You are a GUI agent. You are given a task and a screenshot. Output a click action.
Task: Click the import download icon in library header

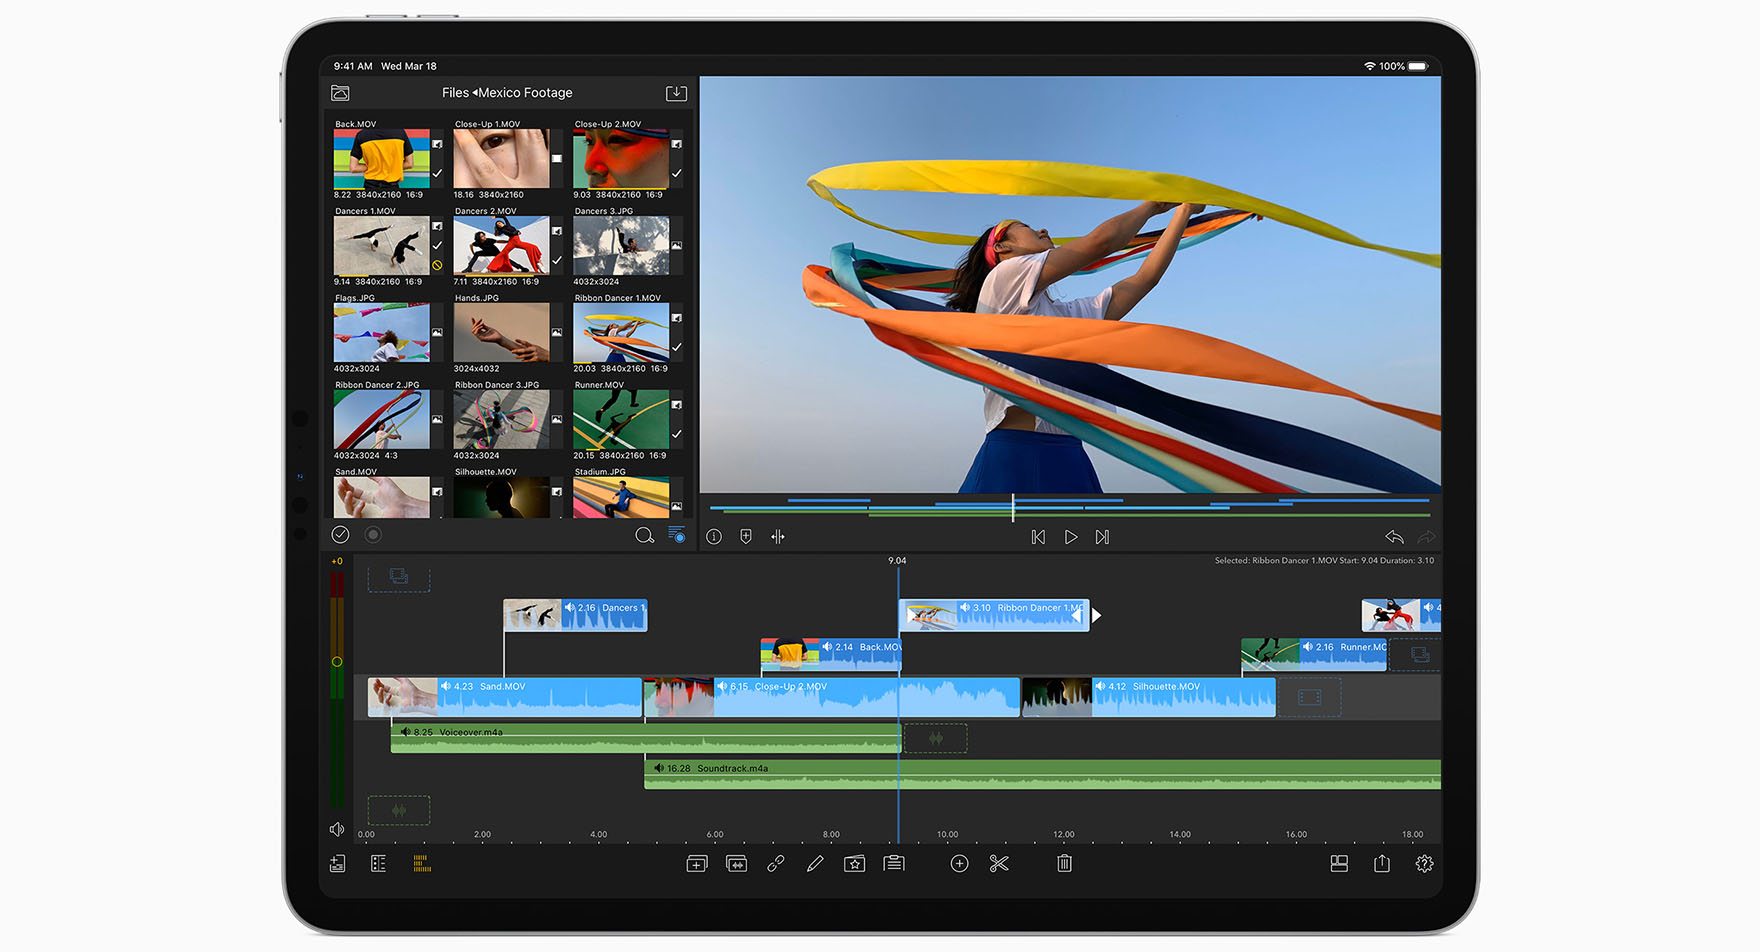coord(676,93)
